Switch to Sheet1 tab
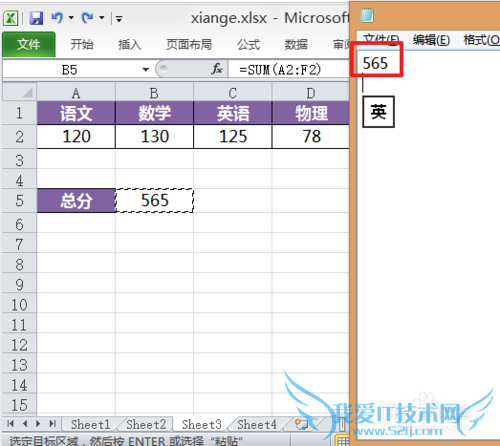Viewport: 500px width, 446px height. 90,424
